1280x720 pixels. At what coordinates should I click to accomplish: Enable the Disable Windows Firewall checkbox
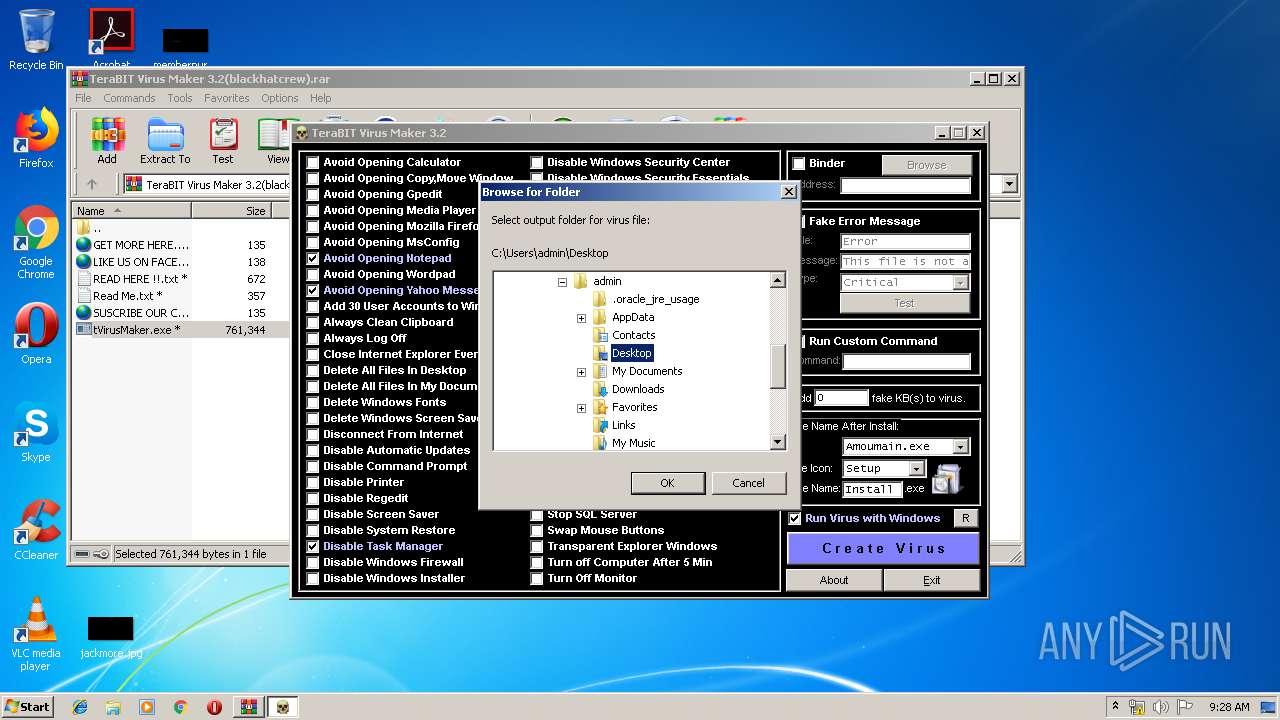pos(314,562)
